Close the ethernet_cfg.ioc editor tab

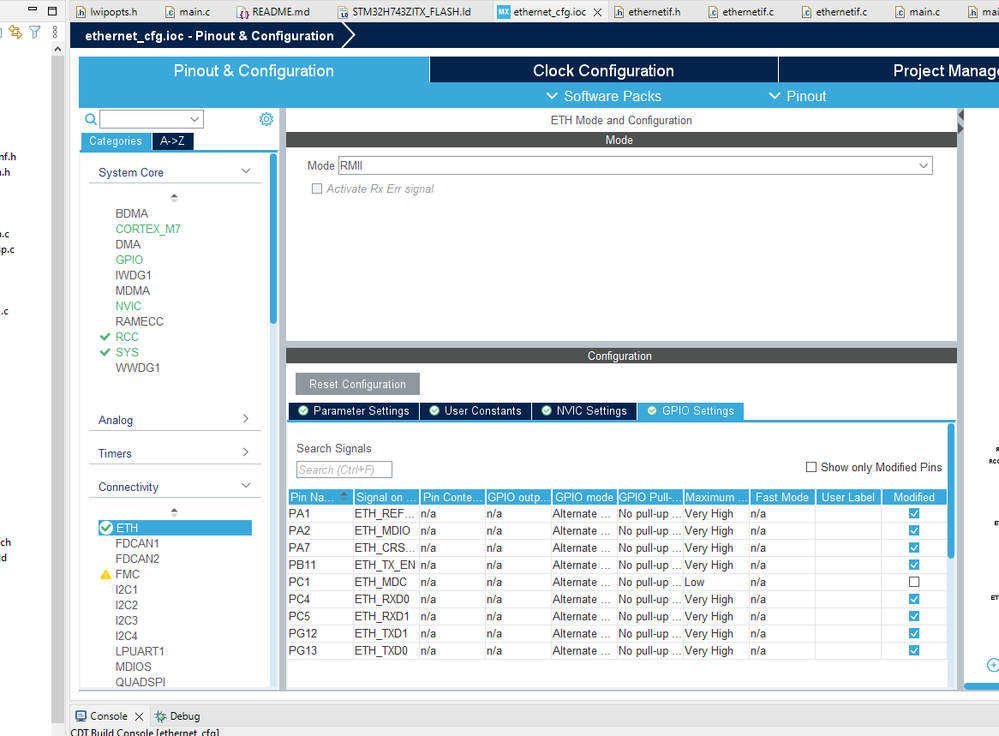[598, 12]
